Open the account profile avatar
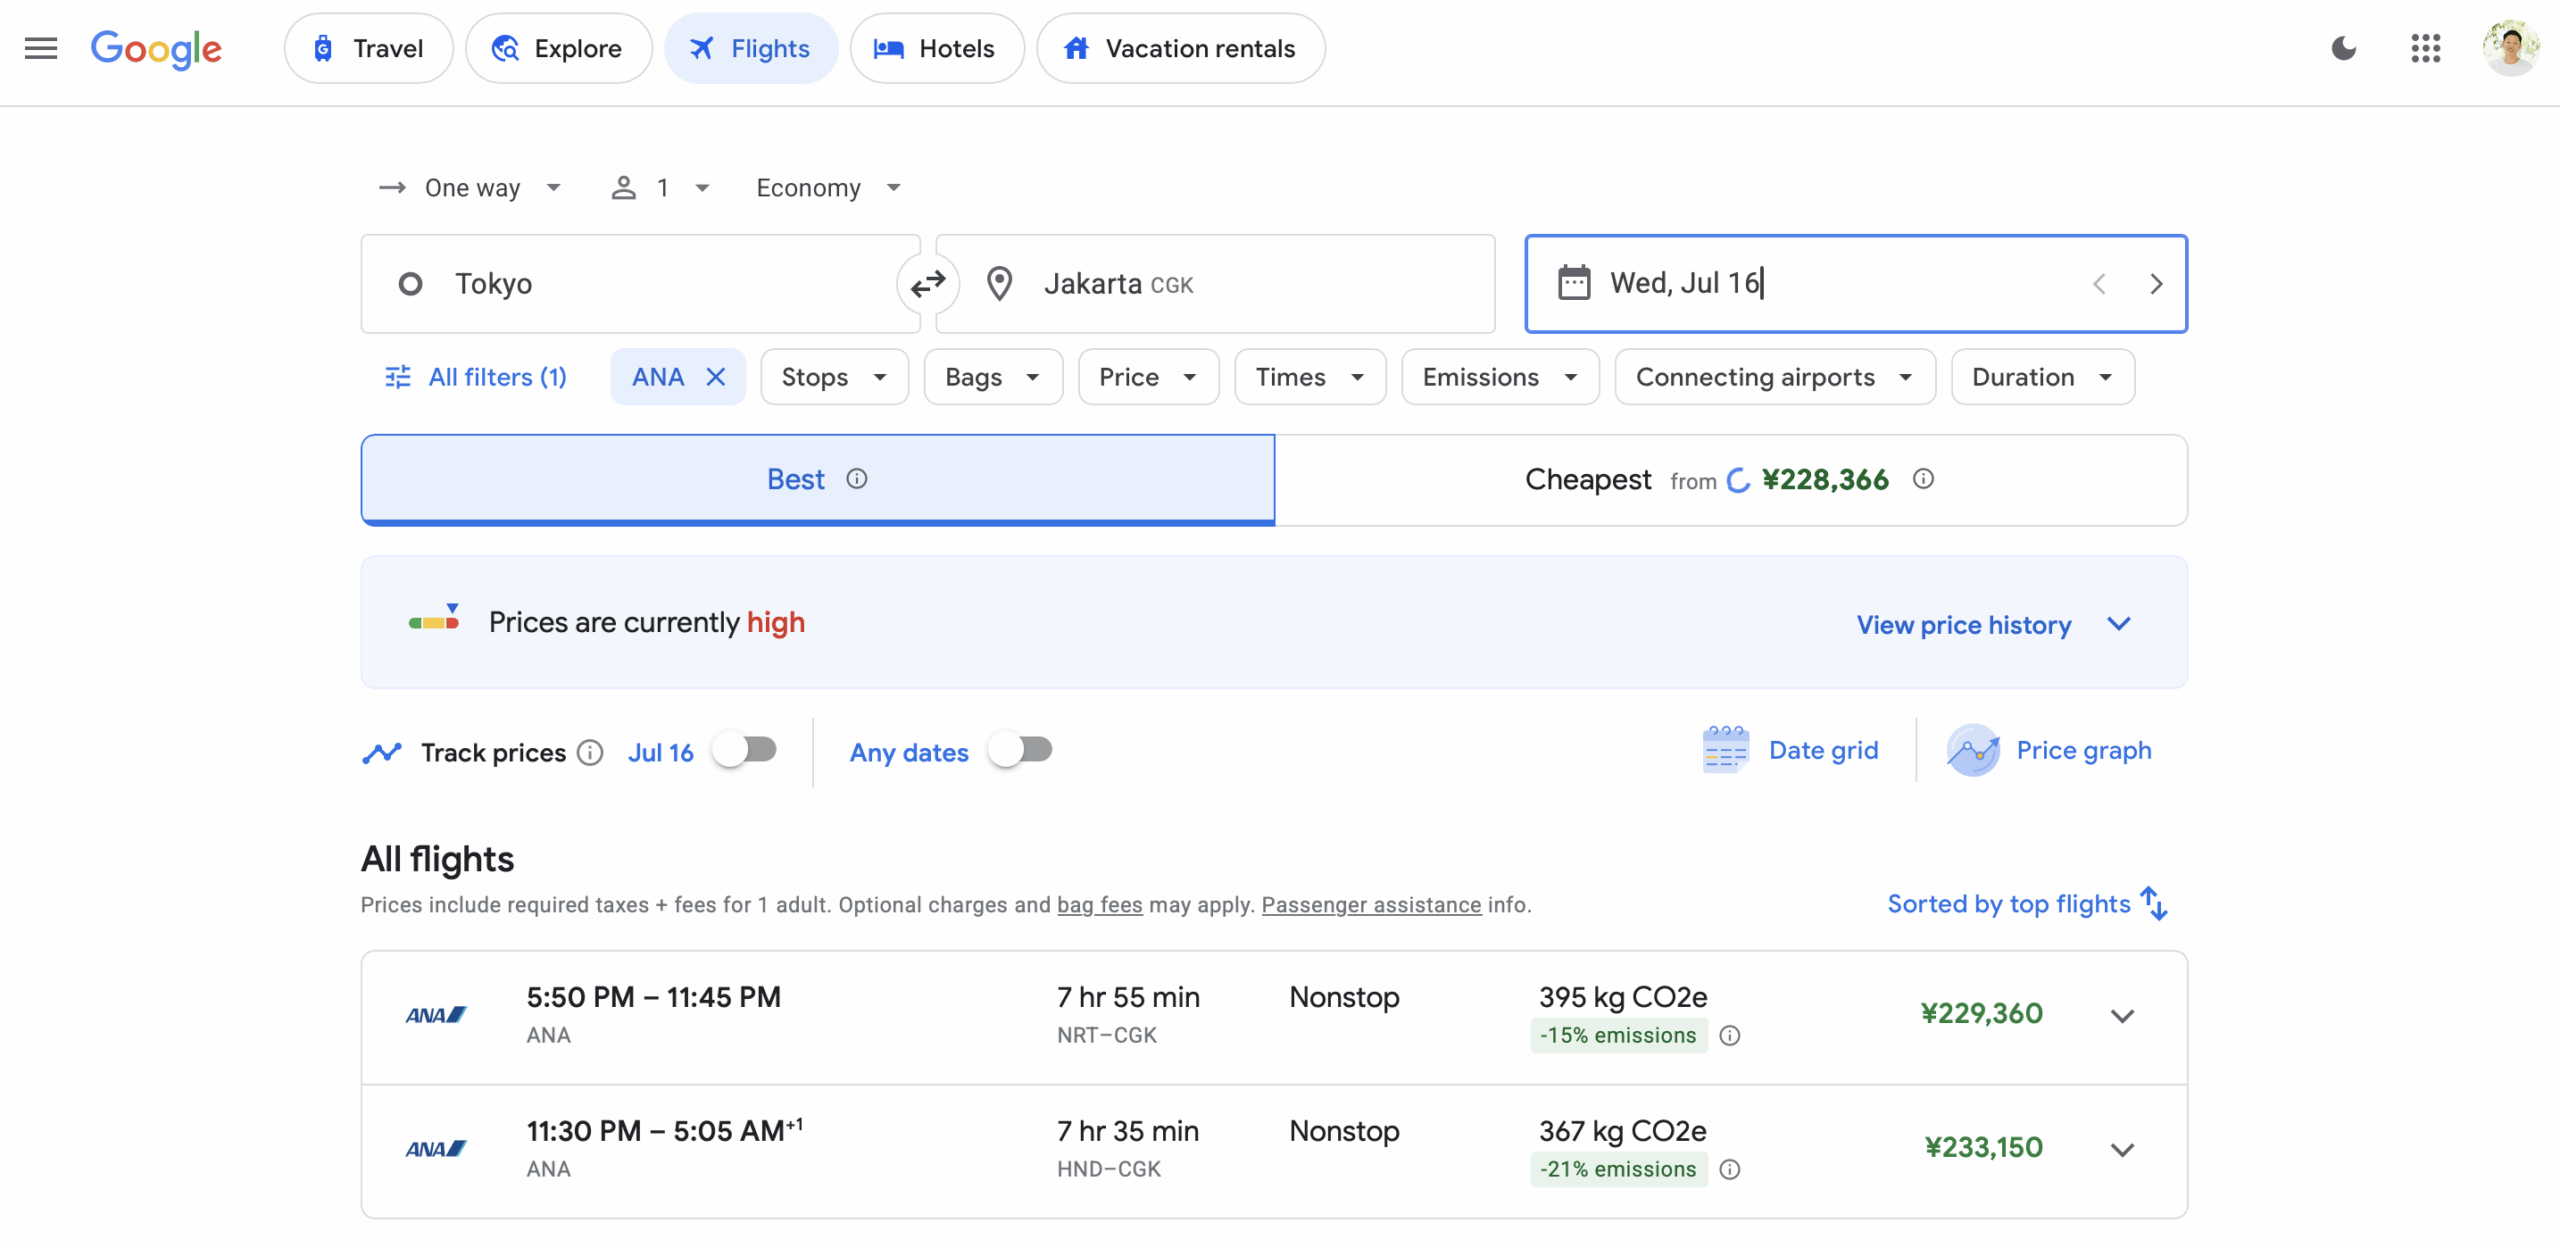Viewport: 2560px width, 1248px height. 2510,47
